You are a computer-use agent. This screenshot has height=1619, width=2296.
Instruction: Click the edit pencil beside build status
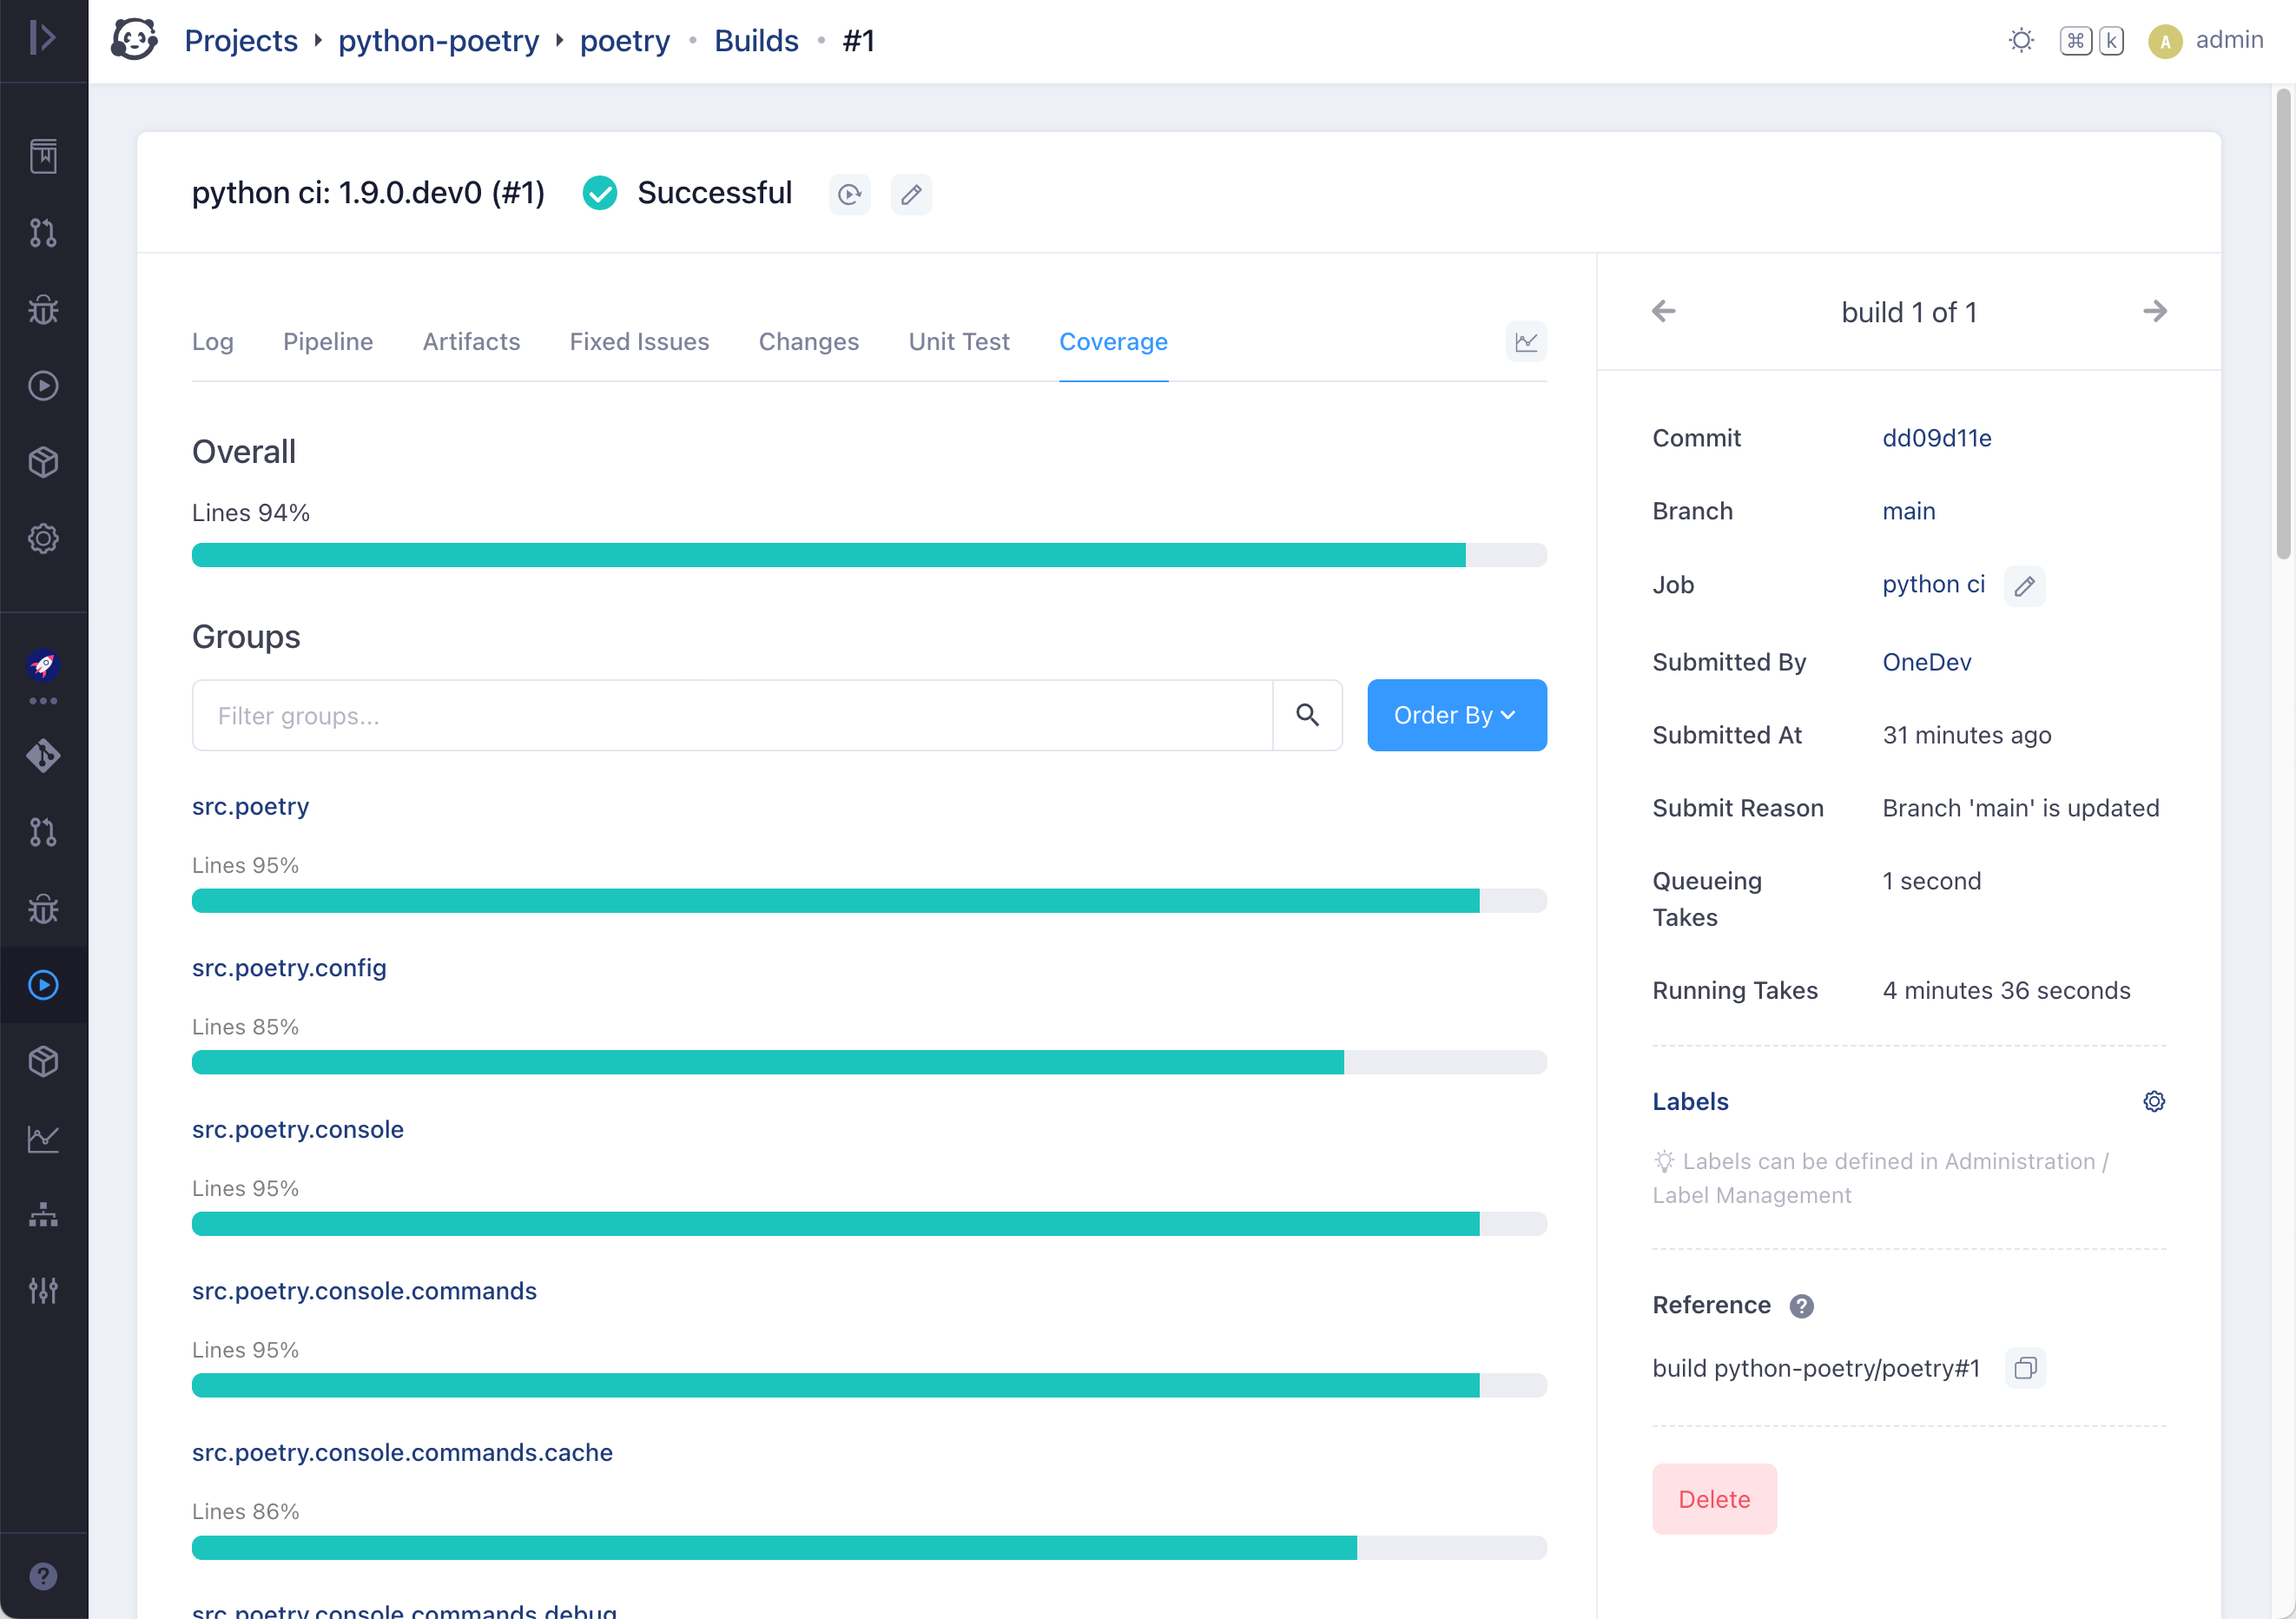point(910,194)
